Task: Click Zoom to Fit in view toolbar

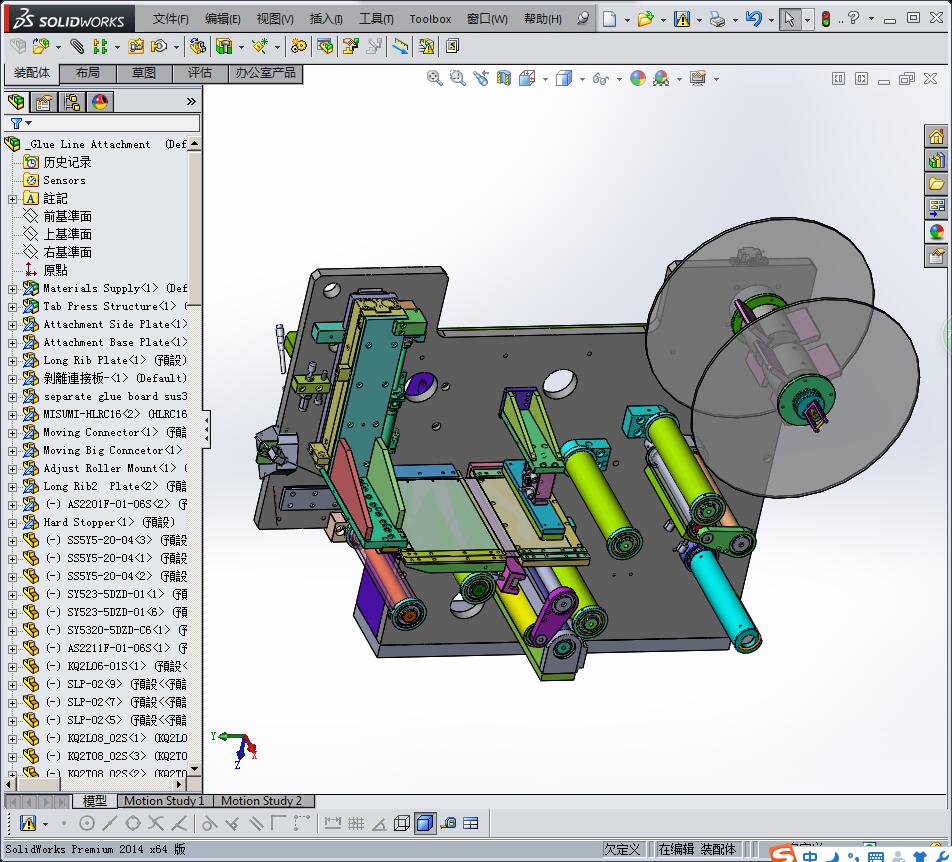Action: click(434, 78)
